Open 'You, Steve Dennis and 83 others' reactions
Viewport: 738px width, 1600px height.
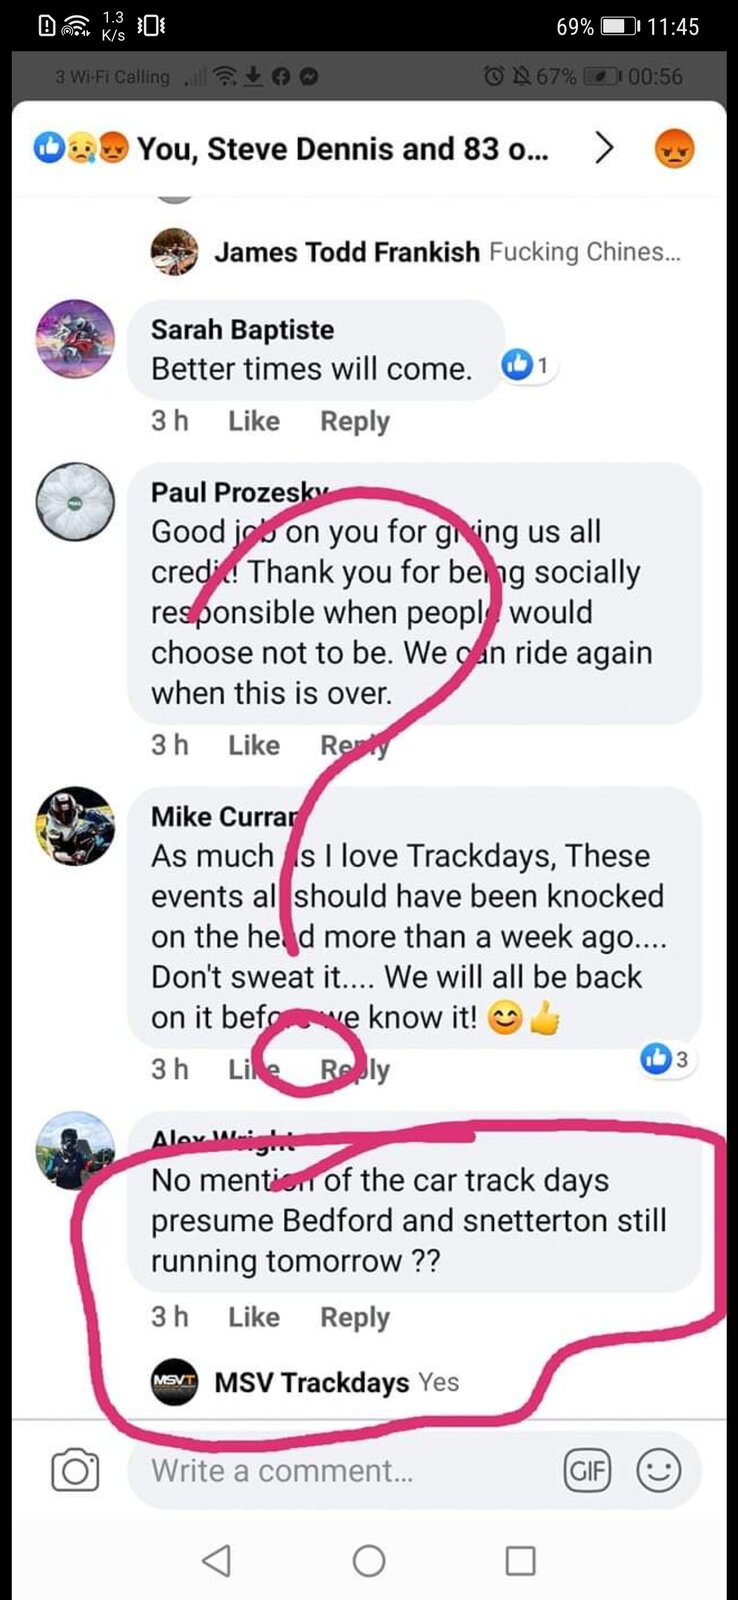(342, 149)
